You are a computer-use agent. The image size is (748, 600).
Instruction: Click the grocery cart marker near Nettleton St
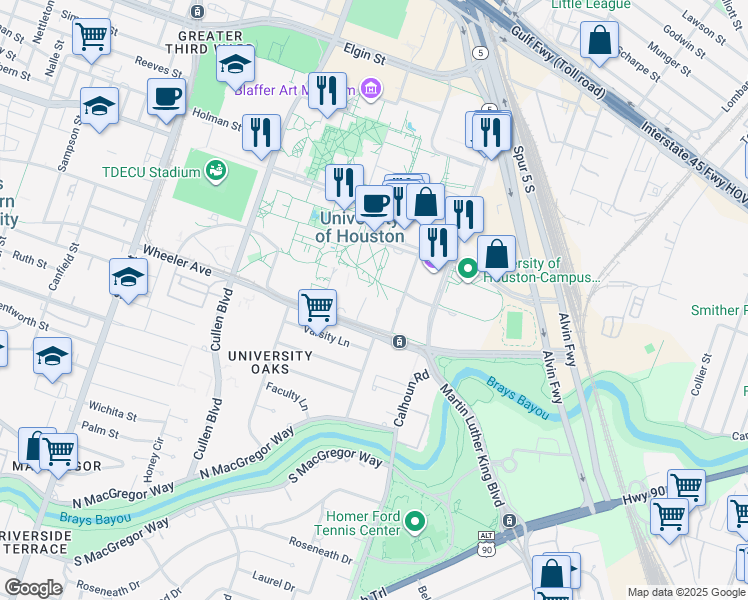[x=92, y=37]
